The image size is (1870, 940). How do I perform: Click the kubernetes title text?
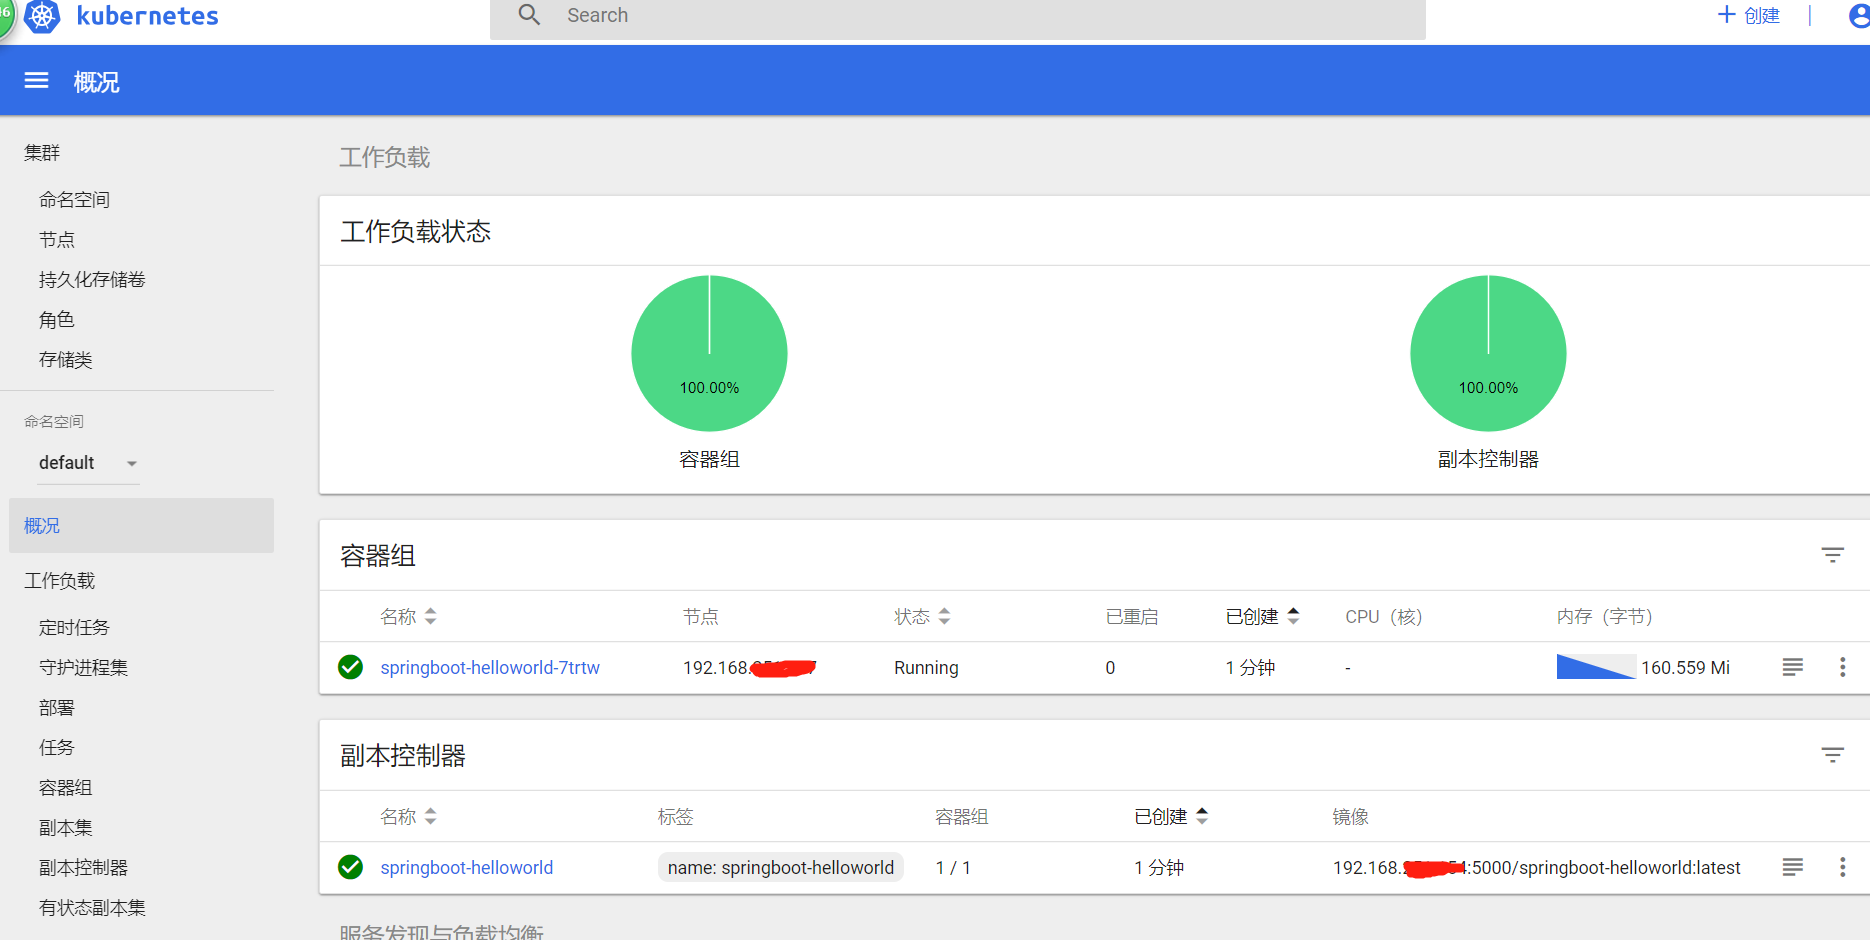(147, 16)
